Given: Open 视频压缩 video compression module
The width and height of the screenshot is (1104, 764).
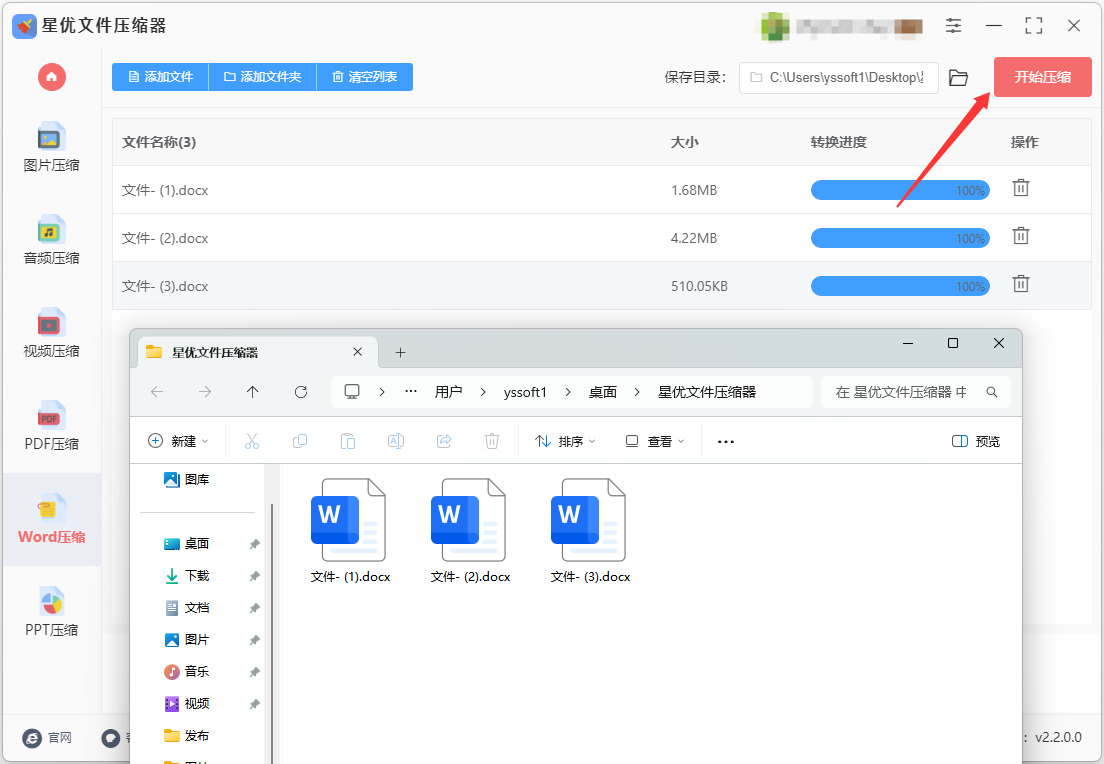Looking at the screenshot, I should click(x=51, y=333).
